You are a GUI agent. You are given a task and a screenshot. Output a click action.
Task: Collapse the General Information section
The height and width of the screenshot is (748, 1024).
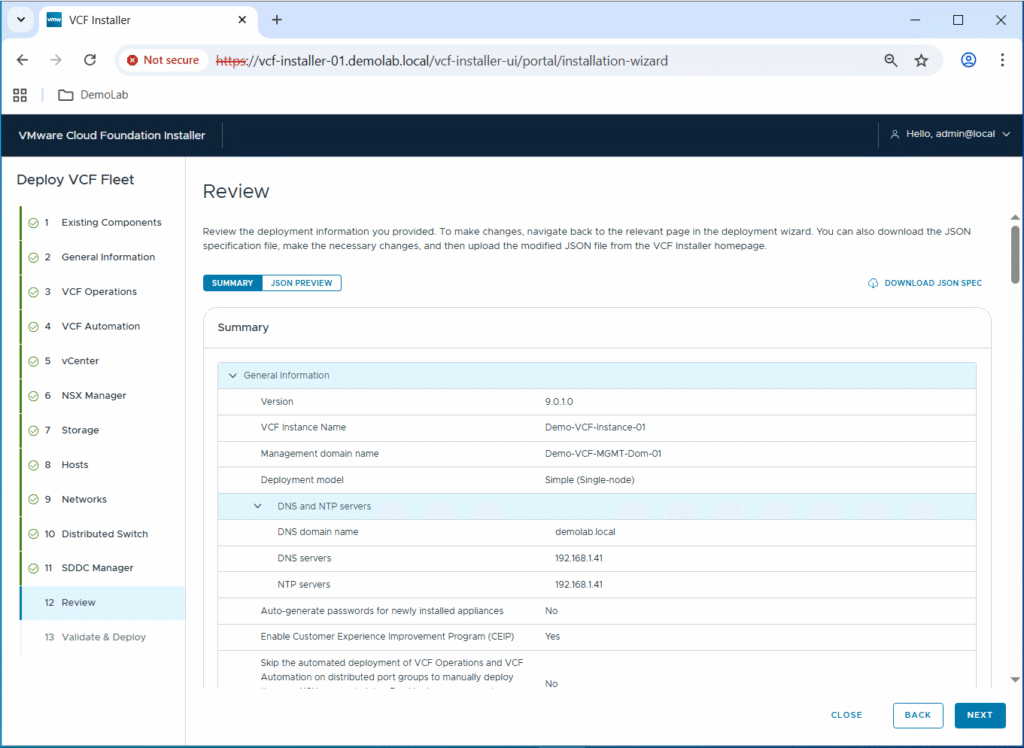point(233,376)
